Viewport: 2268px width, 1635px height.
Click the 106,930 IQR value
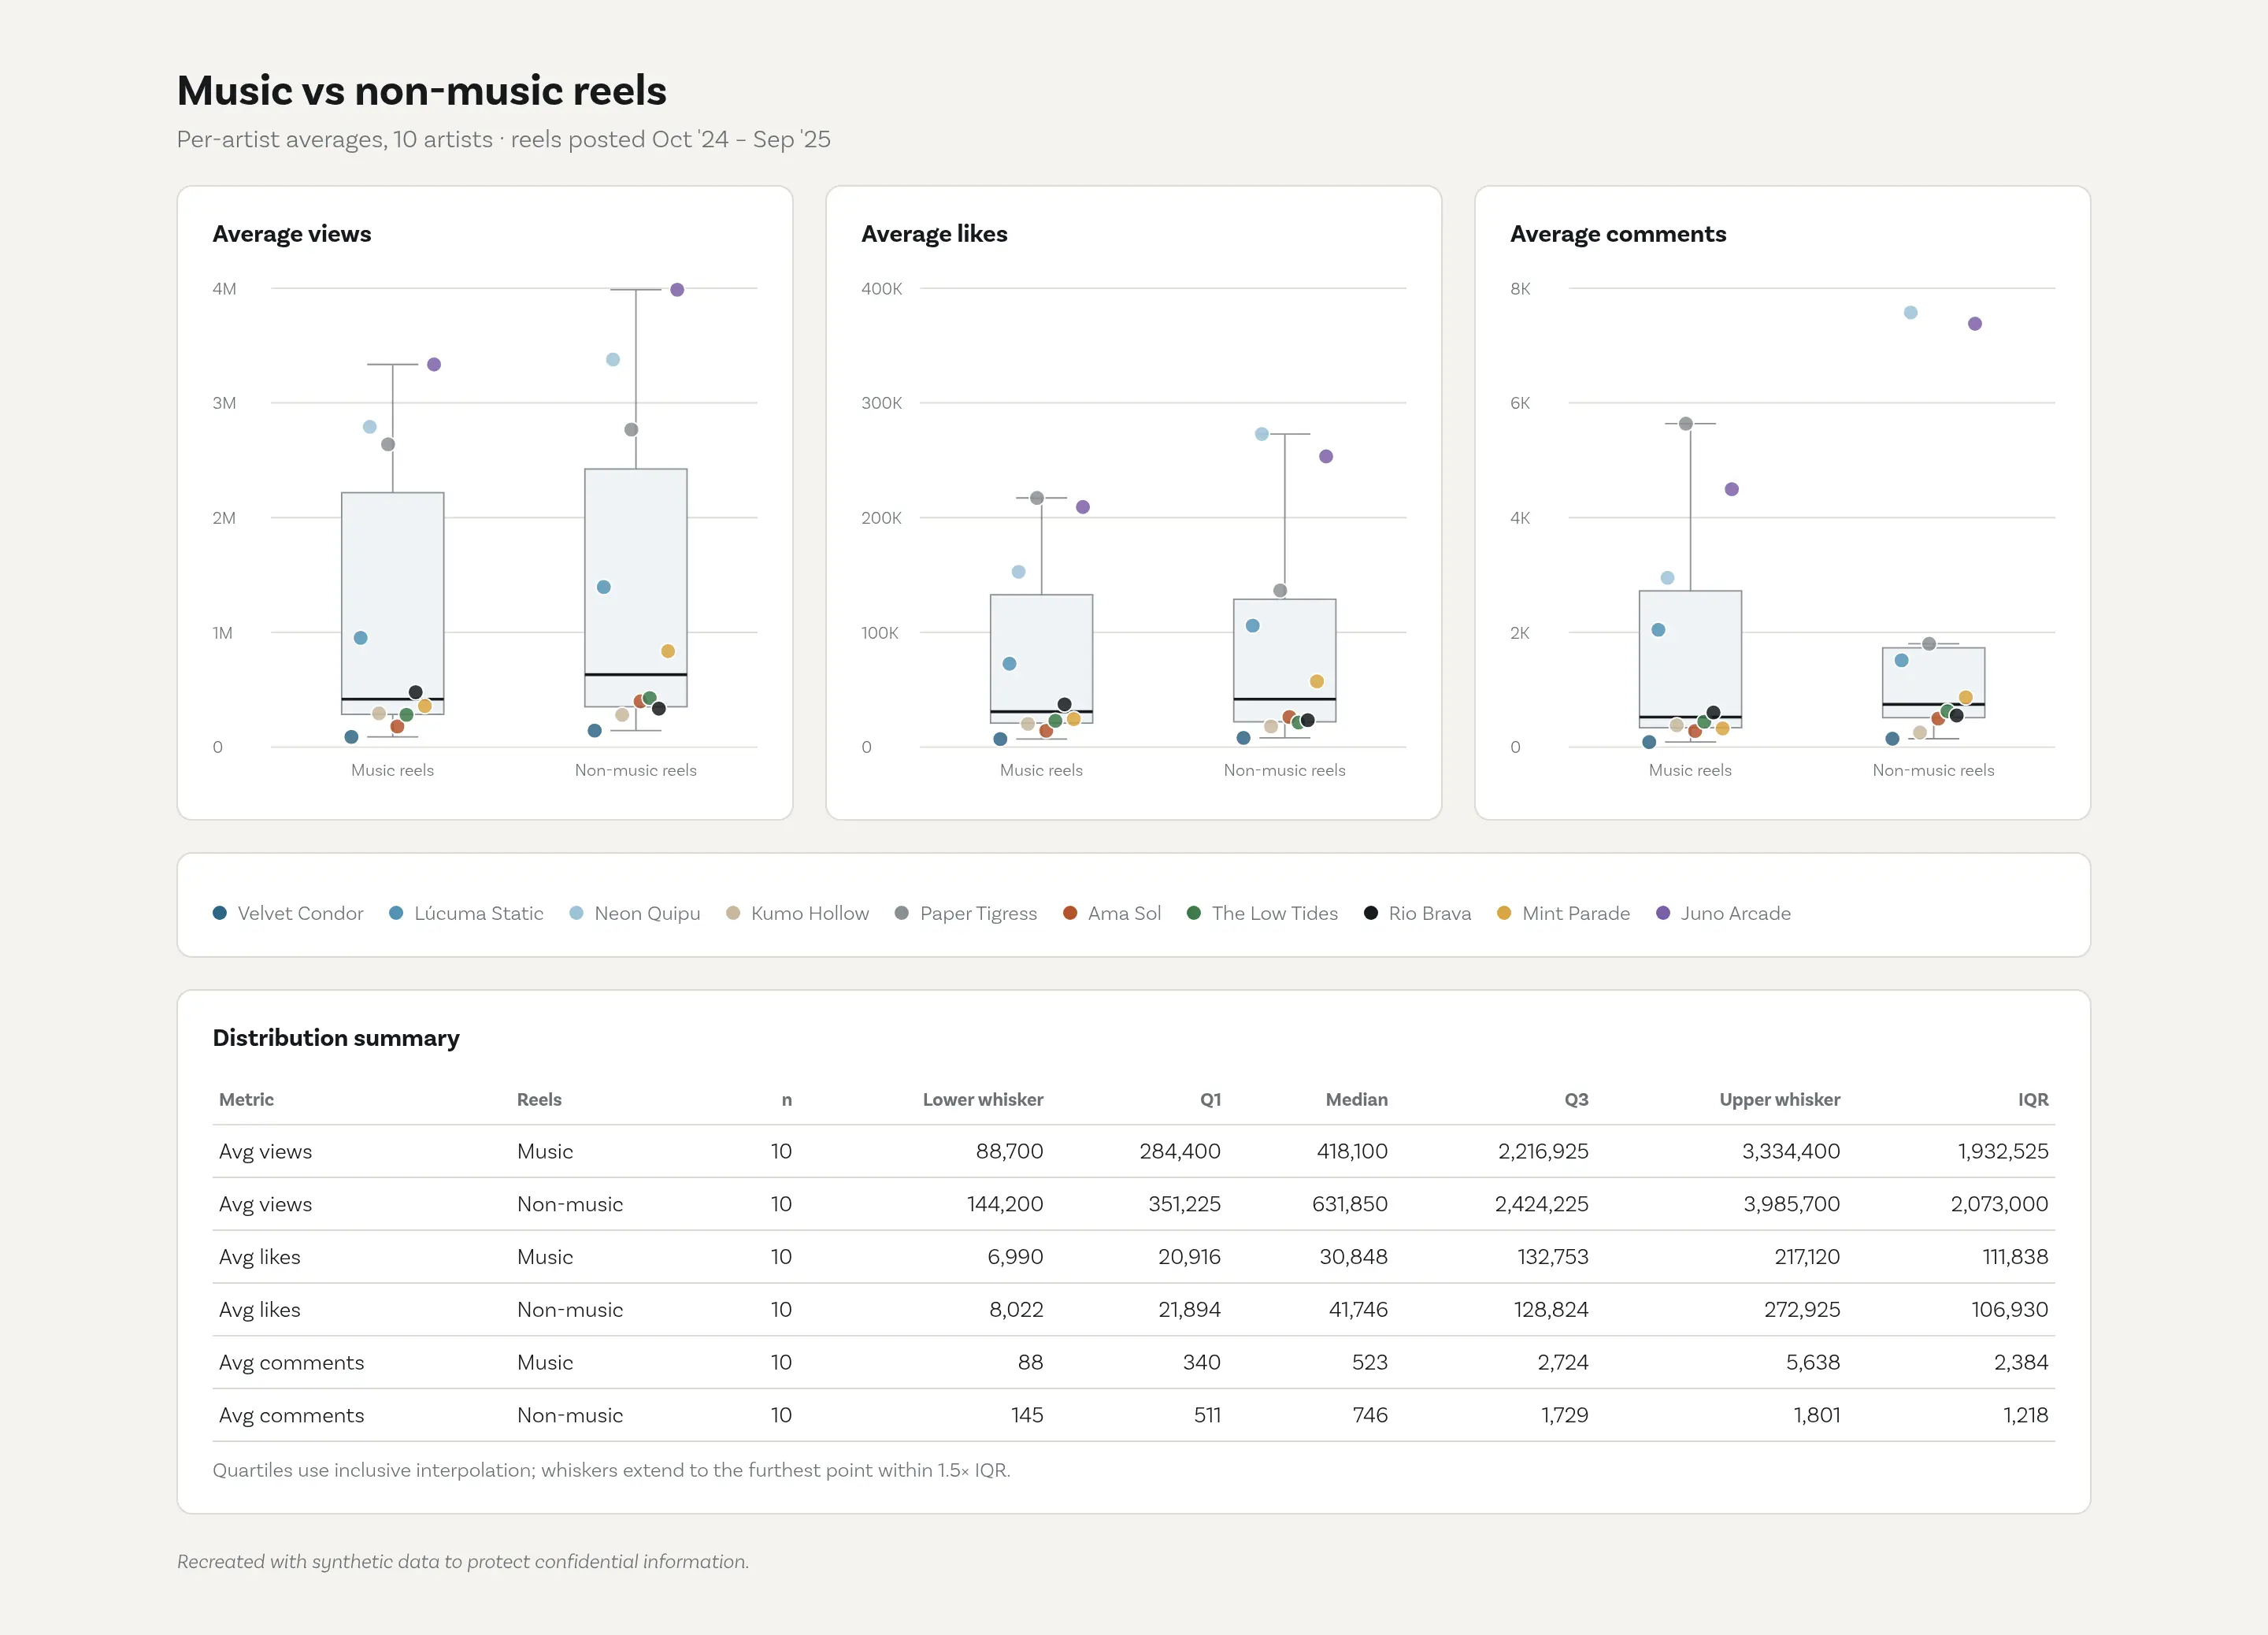click(2010, 1310)
